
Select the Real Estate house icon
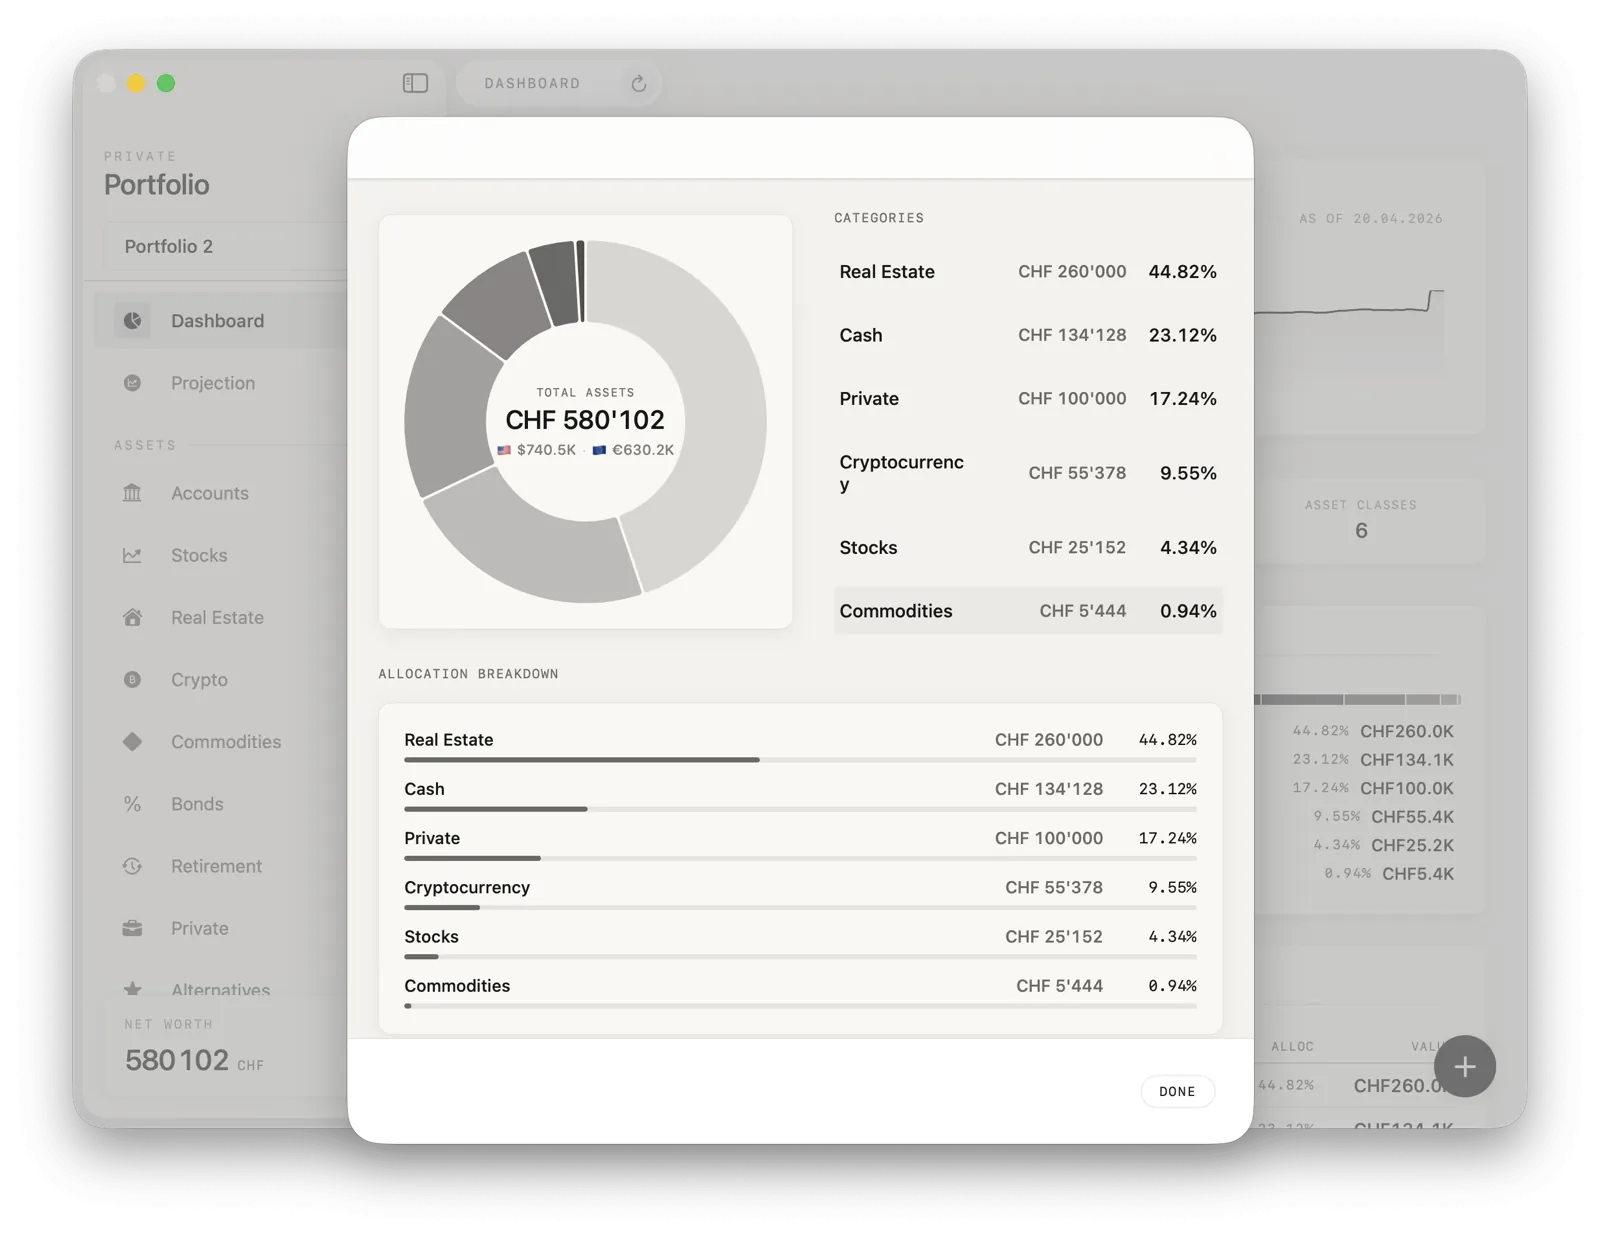click(131, 617)
